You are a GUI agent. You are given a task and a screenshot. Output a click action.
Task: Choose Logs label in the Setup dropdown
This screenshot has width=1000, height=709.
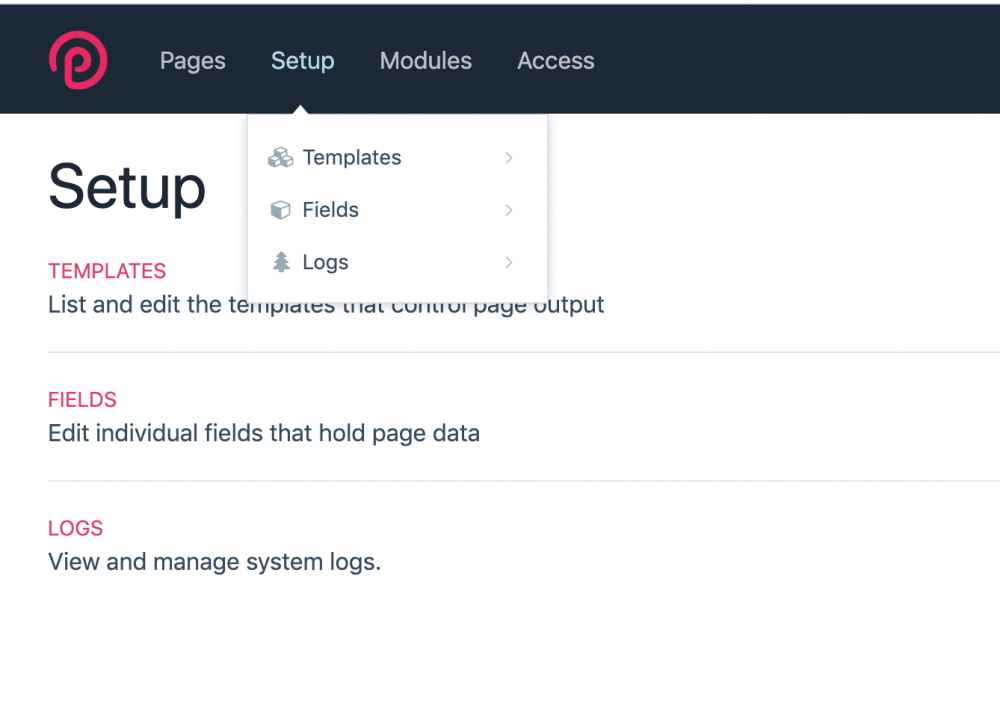point(325,262)
